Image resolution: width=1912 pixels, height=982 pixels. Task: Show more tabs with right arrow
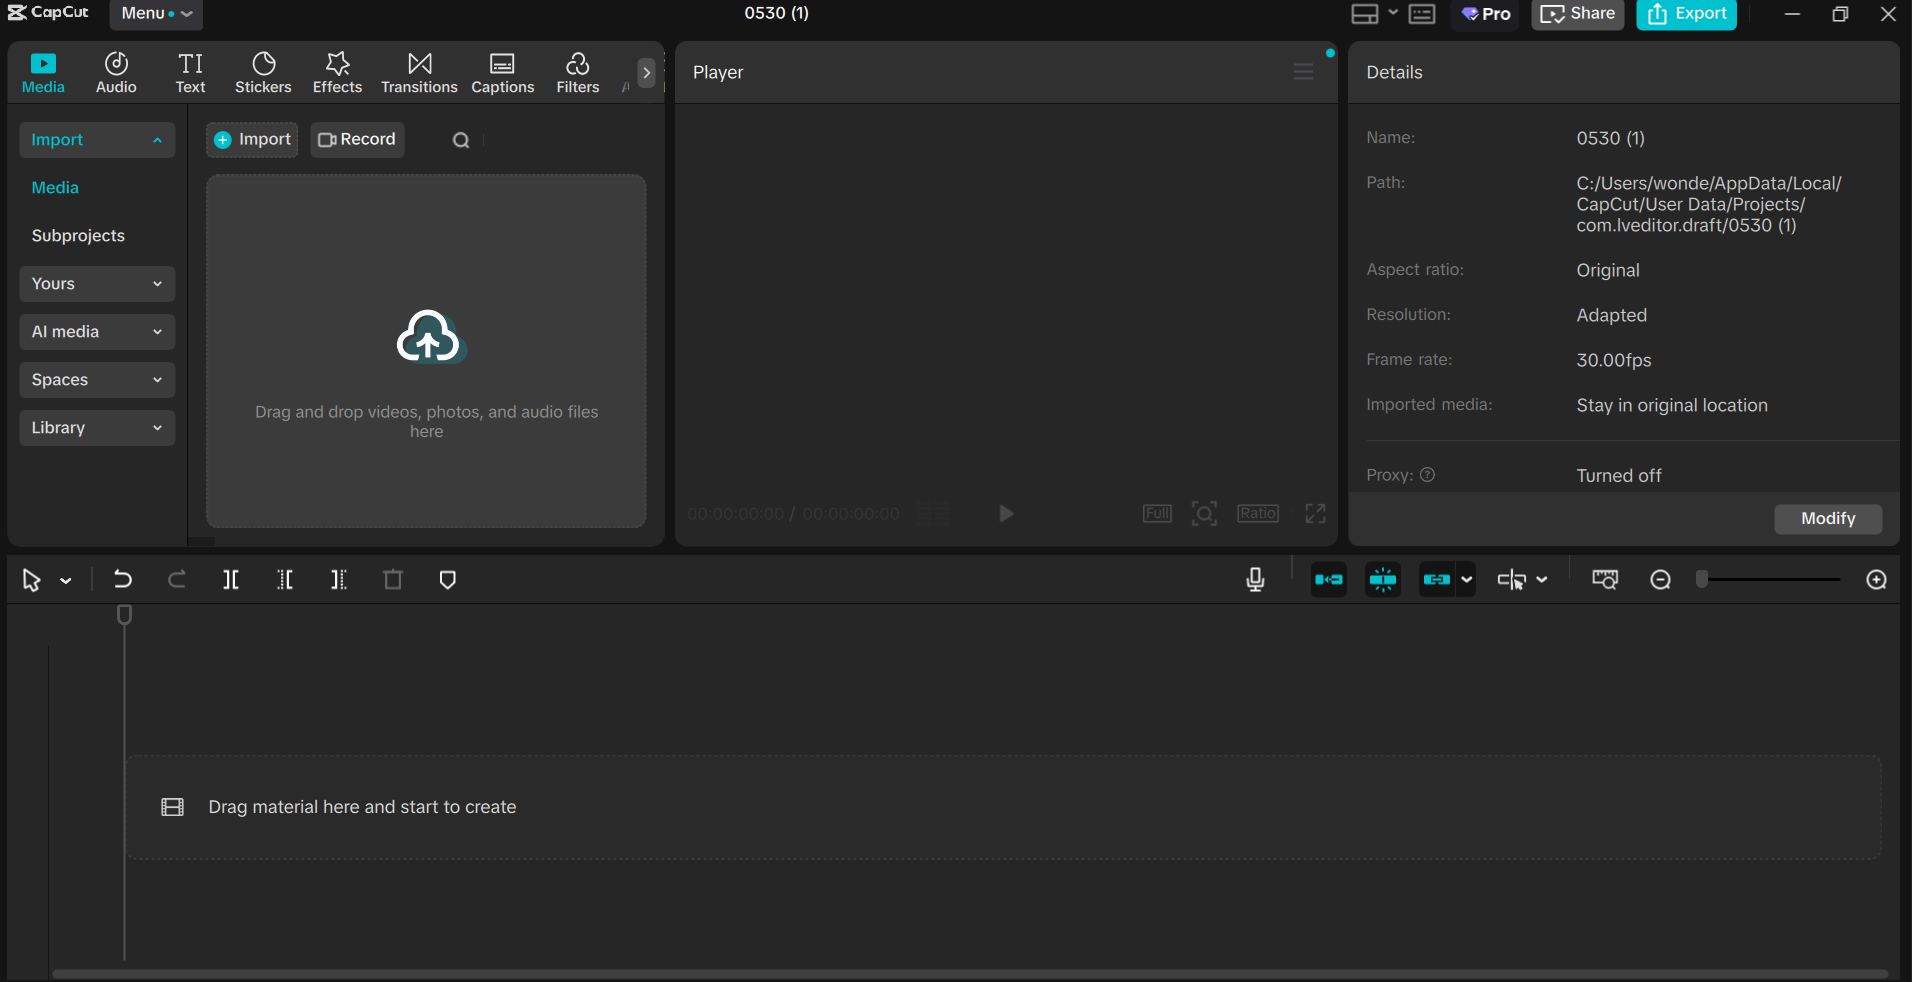click(x=646, y=72)
